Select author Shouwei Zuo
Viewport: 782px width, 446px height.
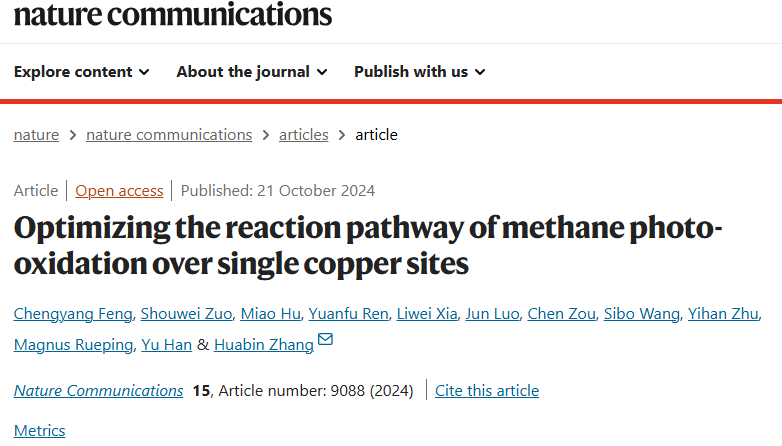(186, 314)
